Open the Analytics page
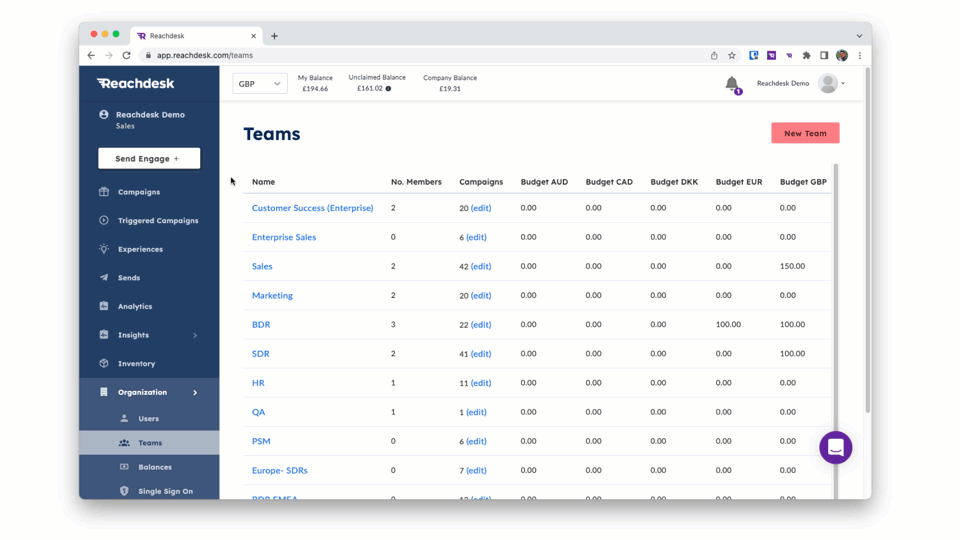This screenshot has height=540, width=960. pyautogui.click(x=135, y=306)
